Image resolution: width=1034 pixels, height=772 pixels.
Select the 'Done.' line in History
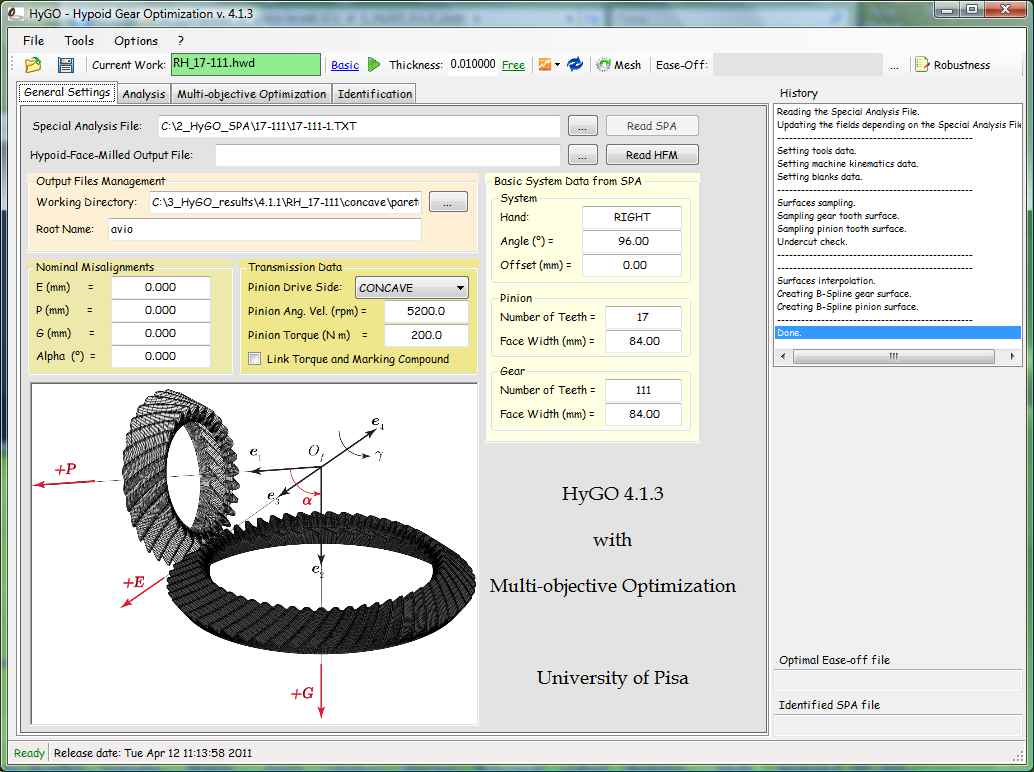coord(897,333)
